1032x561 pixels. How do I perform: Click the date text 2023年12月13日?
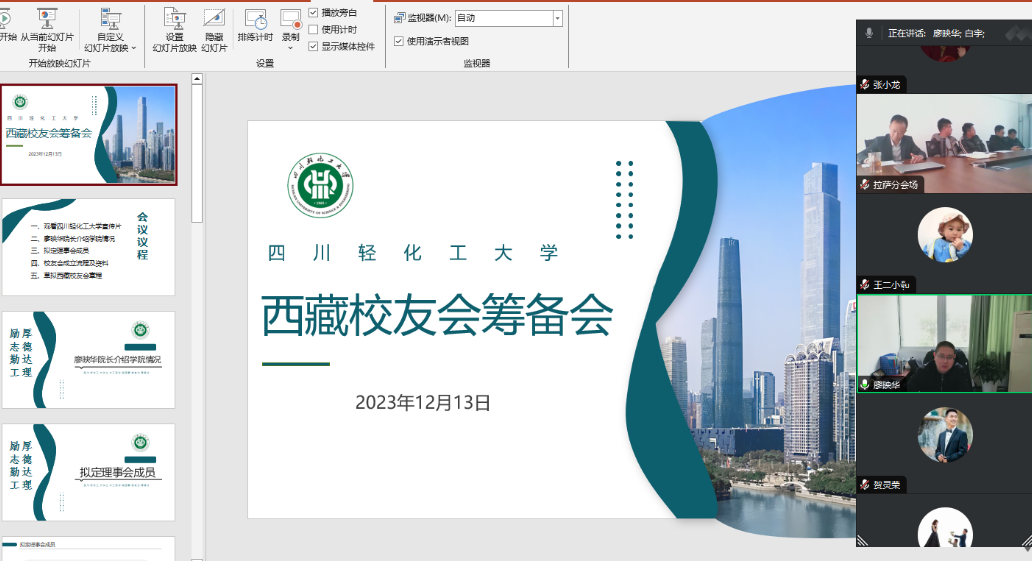[x=423, y=402]
